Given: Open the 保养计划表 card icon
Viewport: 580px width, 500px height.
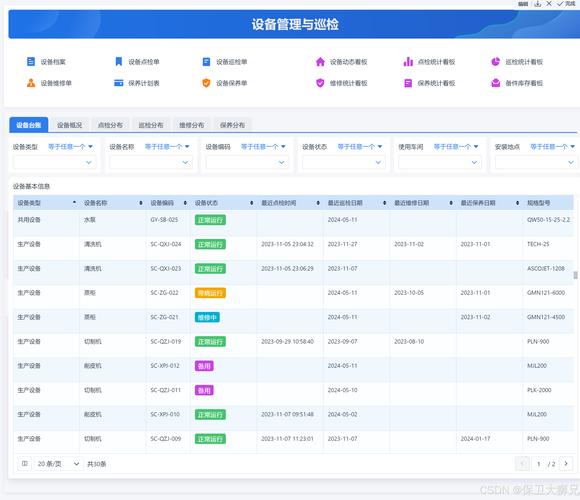Looking at the screenshot, I should 119,83.
